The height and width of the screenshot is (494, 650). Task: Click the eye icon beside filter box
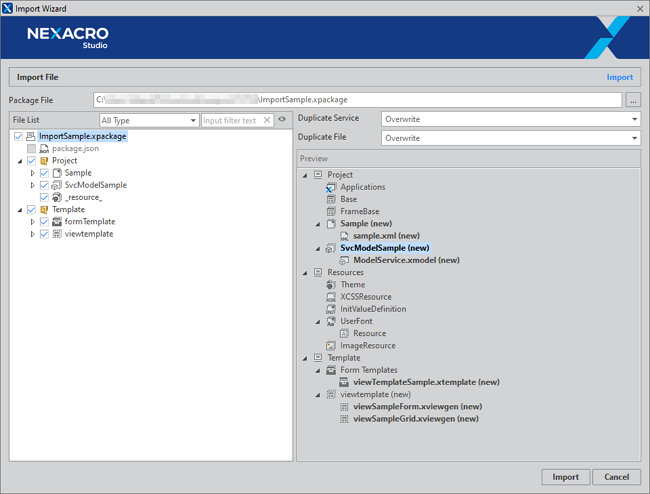[x=282, y=120]
